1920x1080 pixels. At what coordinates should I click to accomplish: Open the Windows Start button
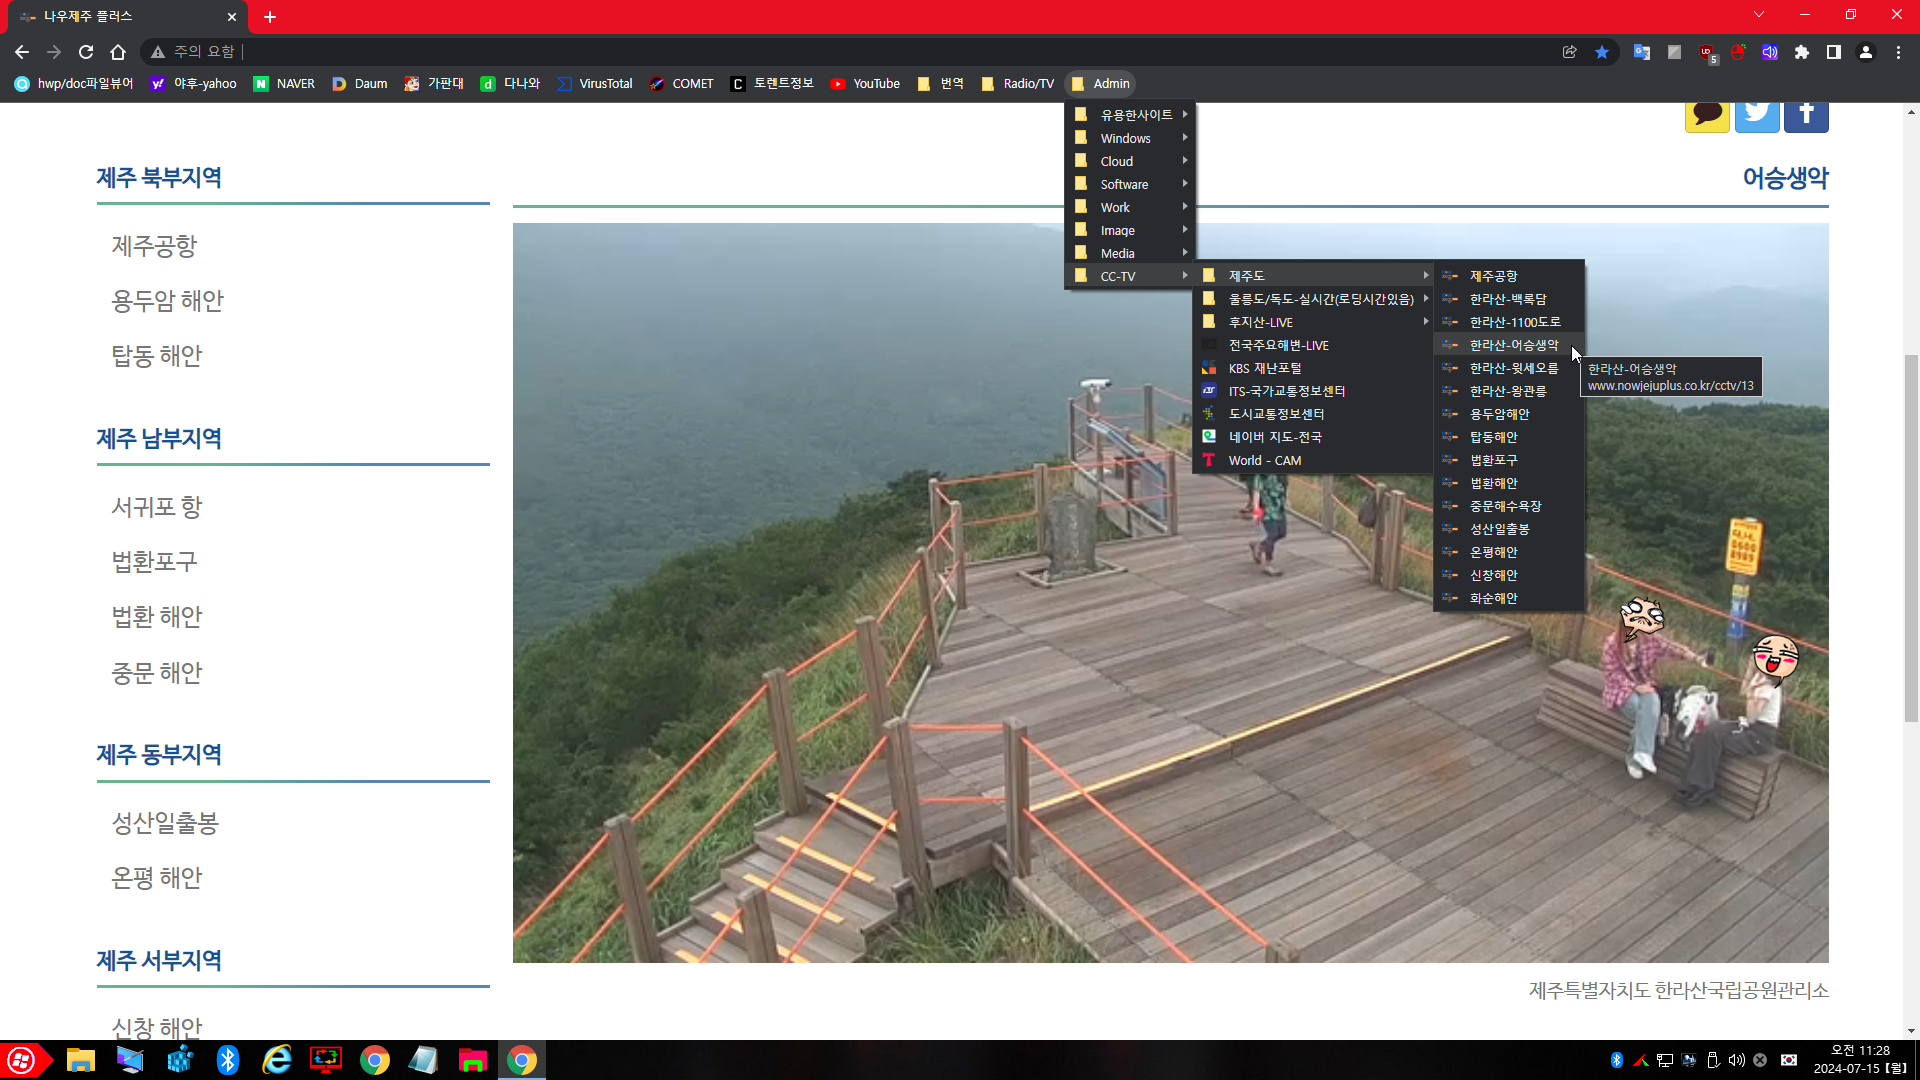click(x=24, y=1060)
